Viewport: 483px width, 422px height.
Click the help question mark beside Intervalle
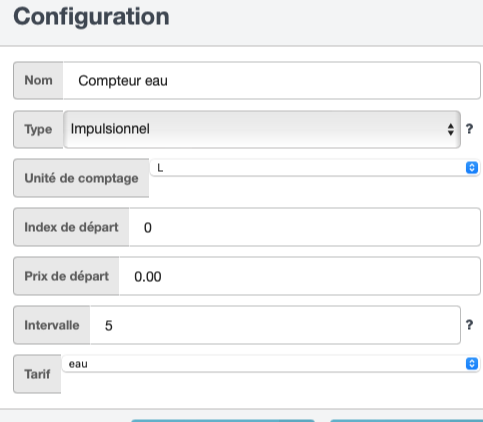469,325
